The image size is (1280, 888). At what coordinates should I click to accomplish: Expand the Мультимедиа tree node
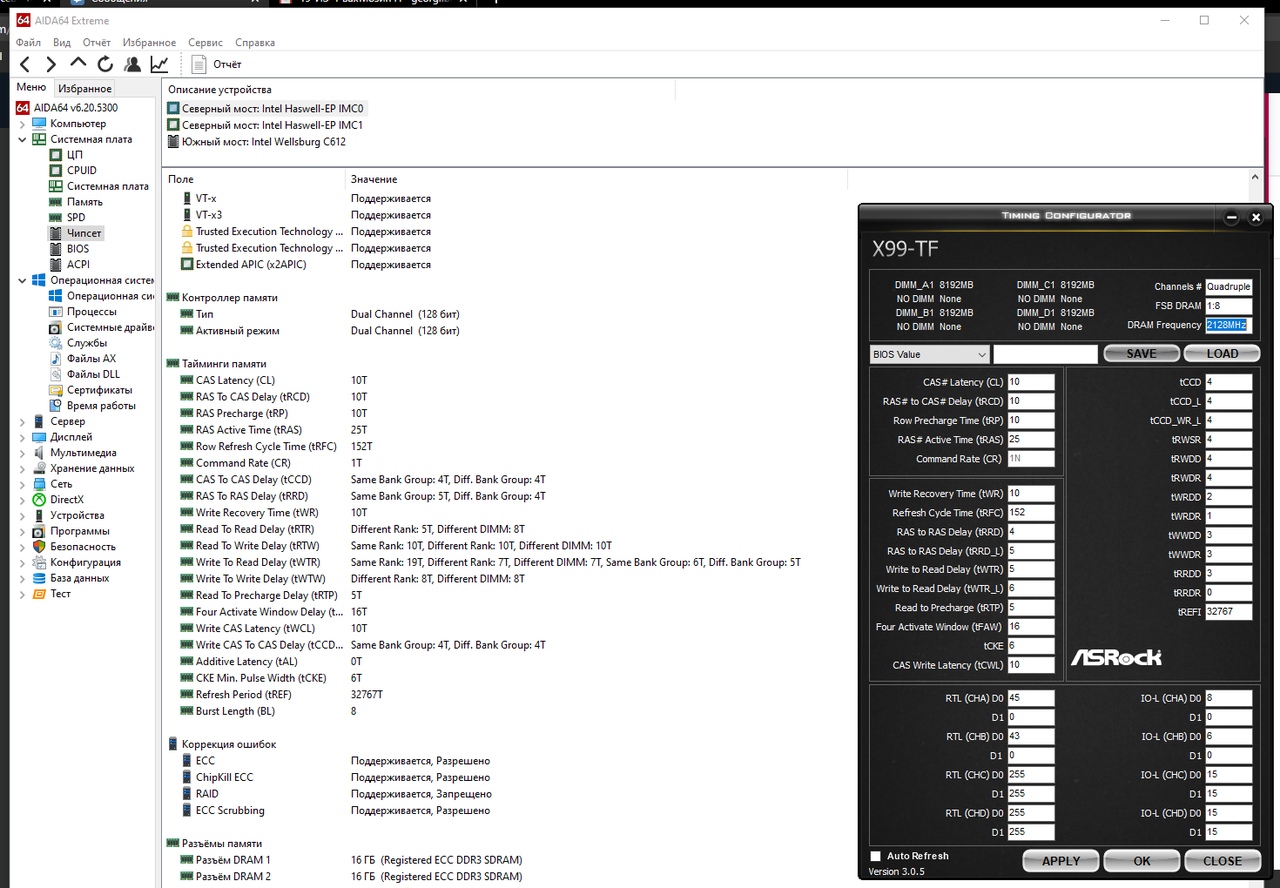[x=23, y=452]
